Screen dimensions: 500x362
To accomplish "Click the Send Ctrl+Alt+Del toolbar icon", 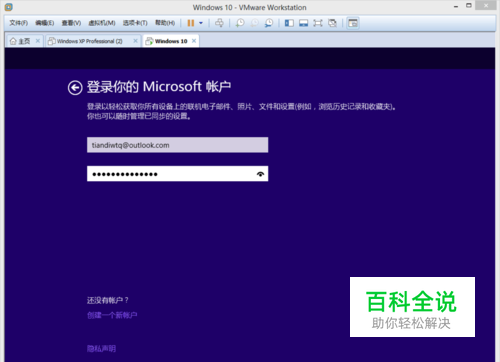I will pos(219,23).
